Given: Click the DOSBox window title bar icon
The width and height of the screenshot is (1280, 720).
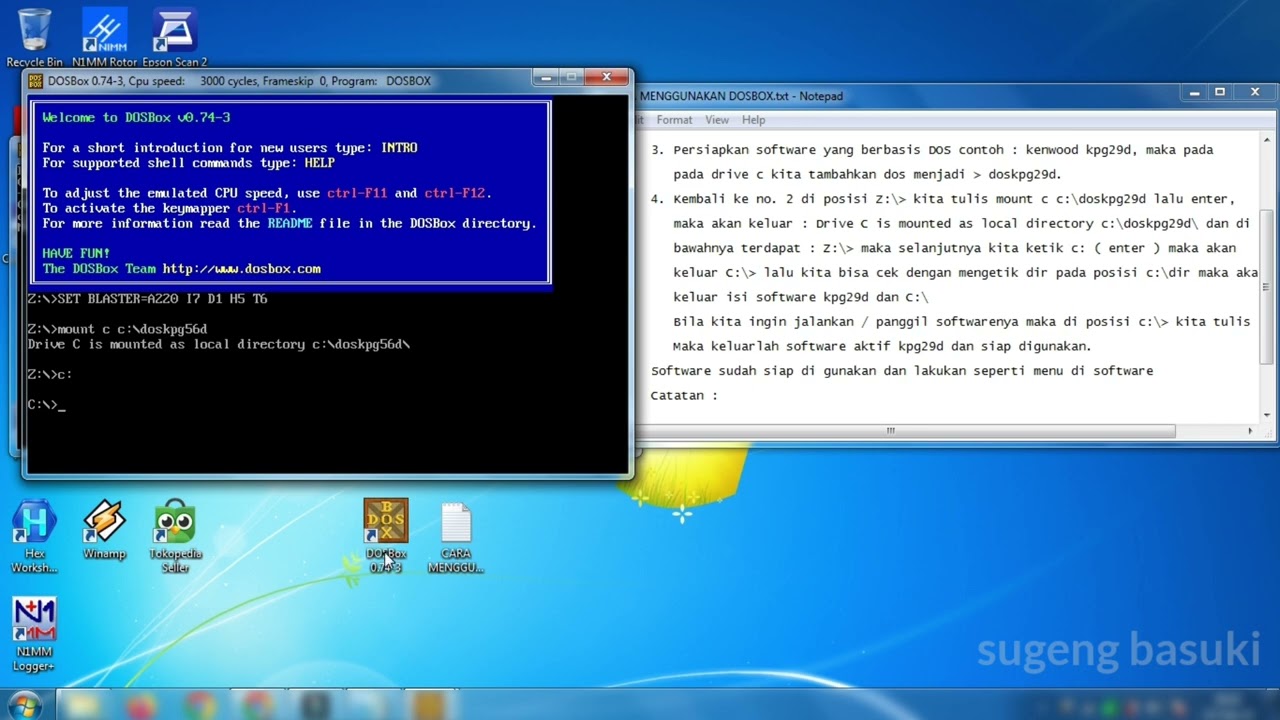Looking at the screenshot, I should point(36,81).
